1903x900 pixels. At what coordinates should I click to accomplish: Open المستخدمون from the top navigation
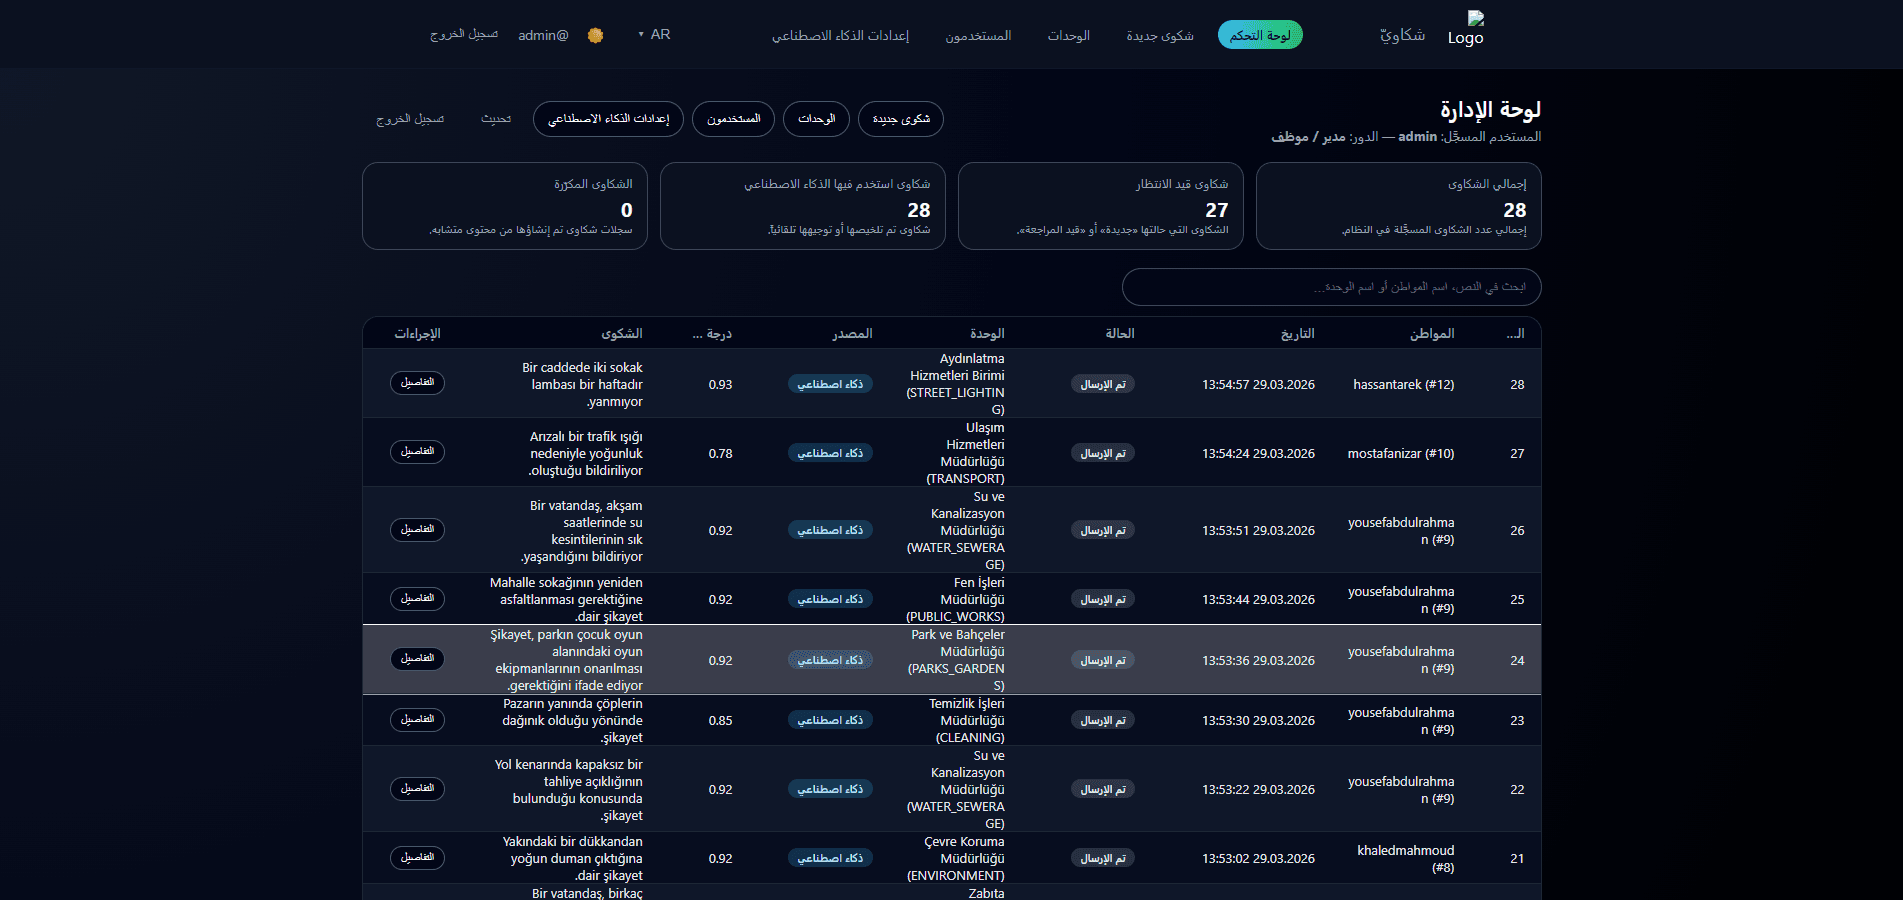tap(977, 36)
